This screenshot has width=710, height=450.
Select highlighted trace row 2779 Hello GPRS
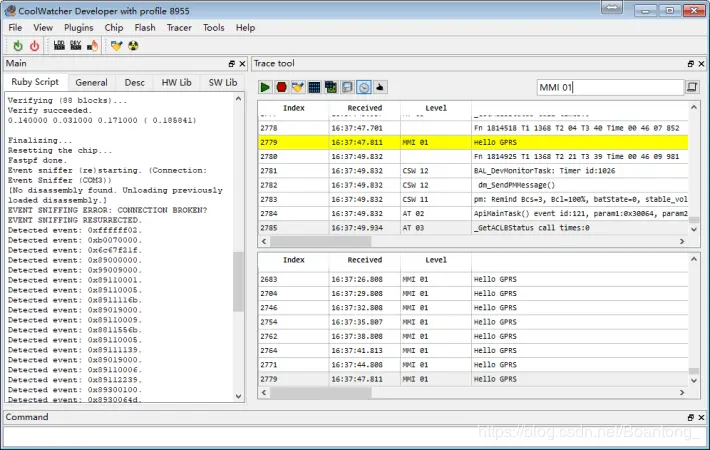[473, 142]
